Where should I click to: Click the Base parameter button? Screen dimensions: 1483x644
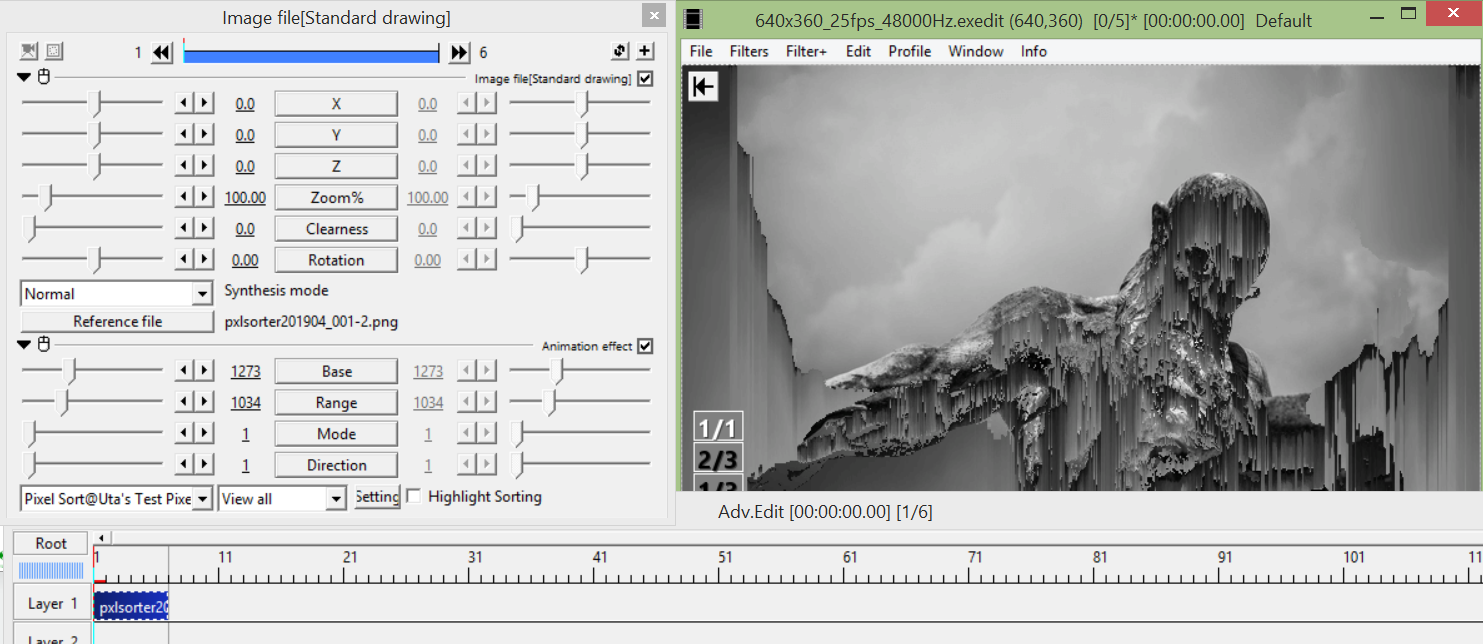pos(336,371)
